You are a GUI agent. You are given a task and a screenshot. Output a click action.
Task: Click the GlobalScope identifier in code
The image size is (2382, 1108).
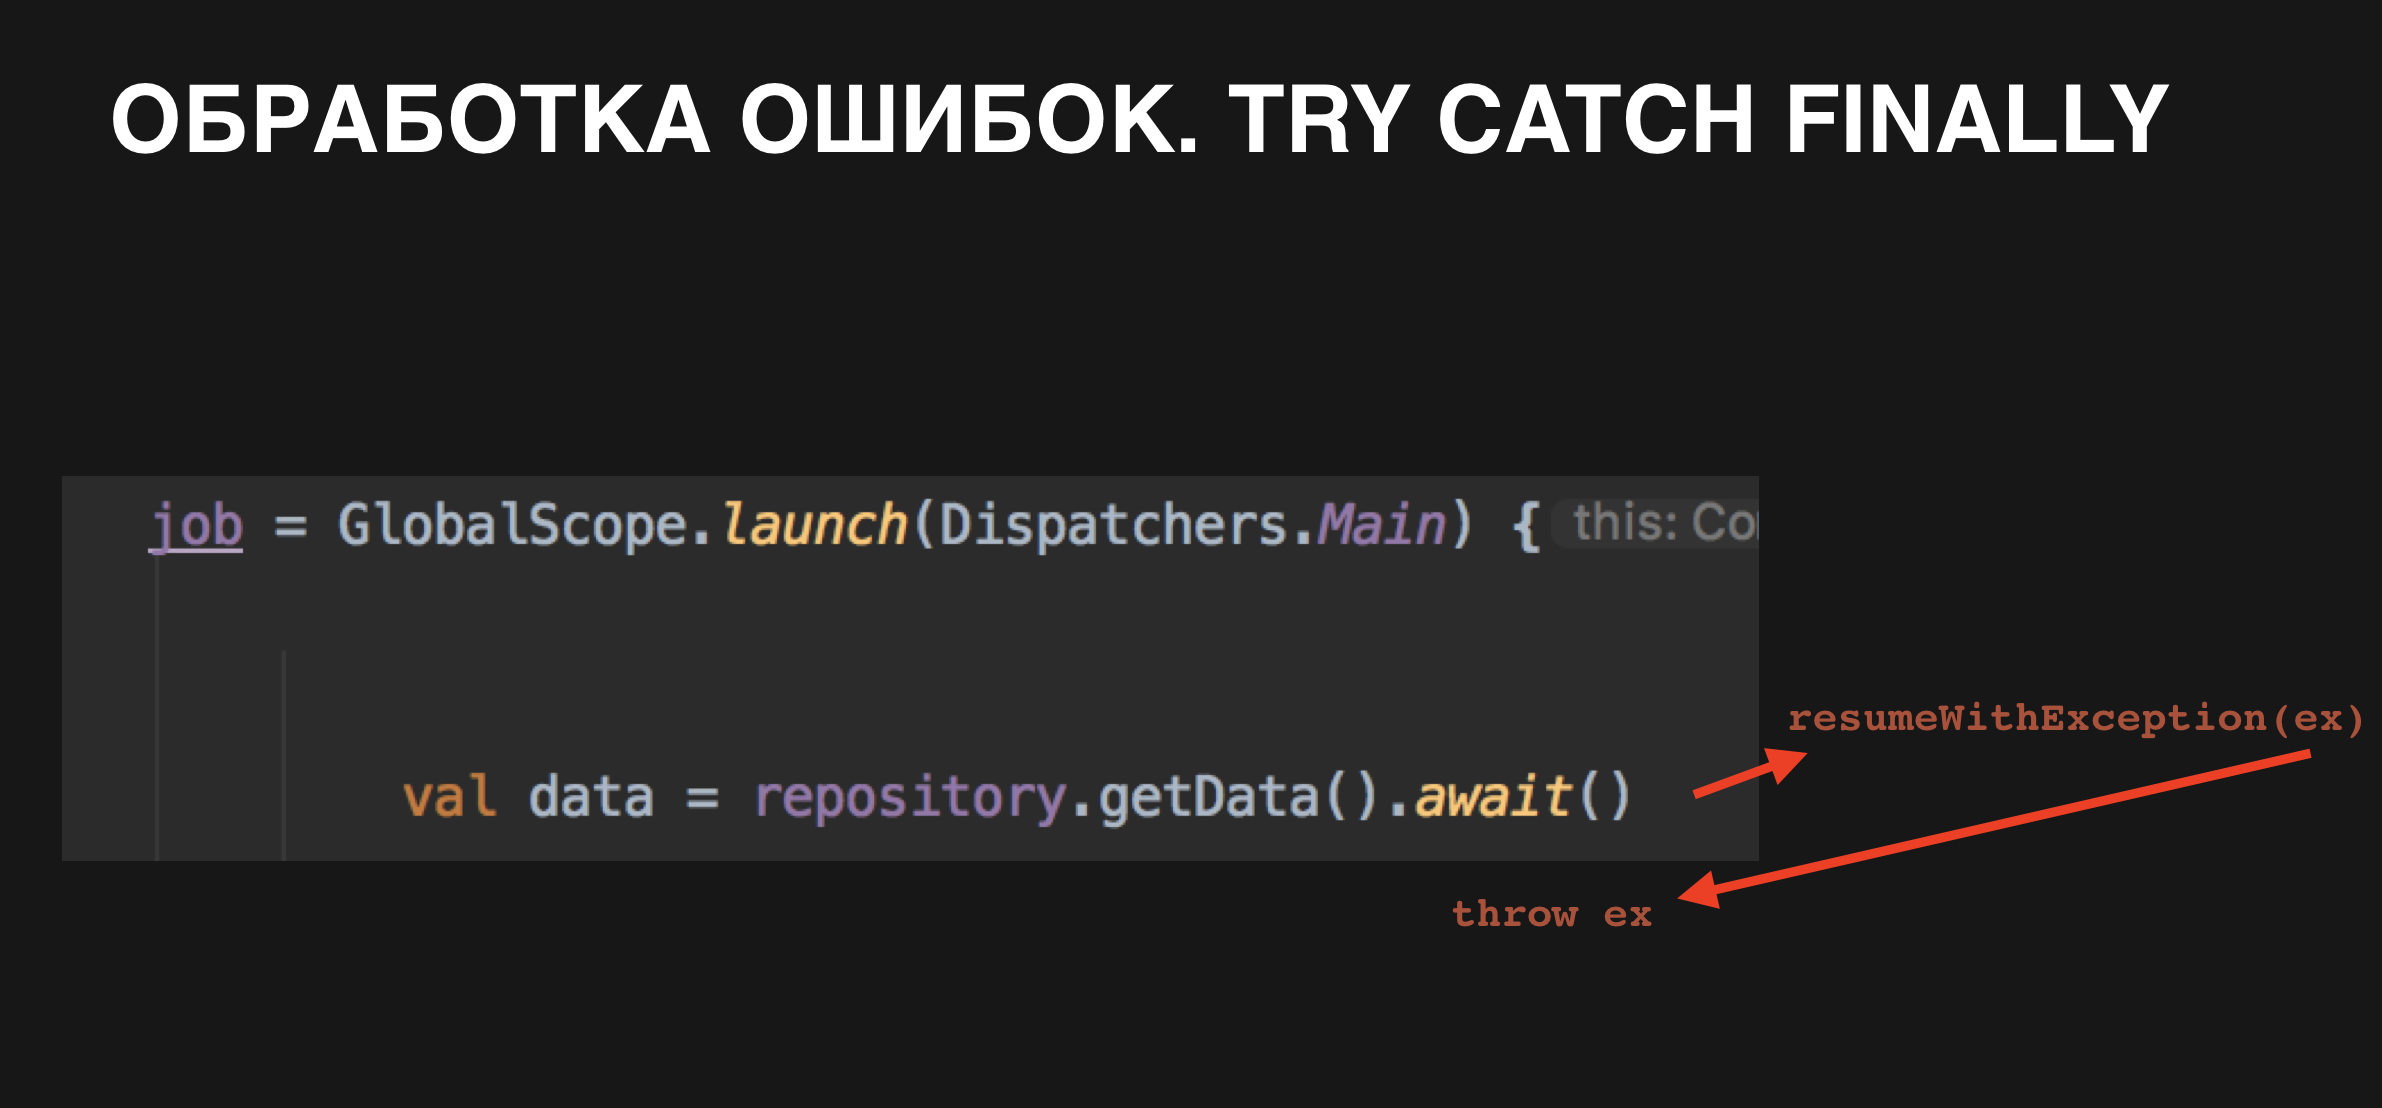512,525
